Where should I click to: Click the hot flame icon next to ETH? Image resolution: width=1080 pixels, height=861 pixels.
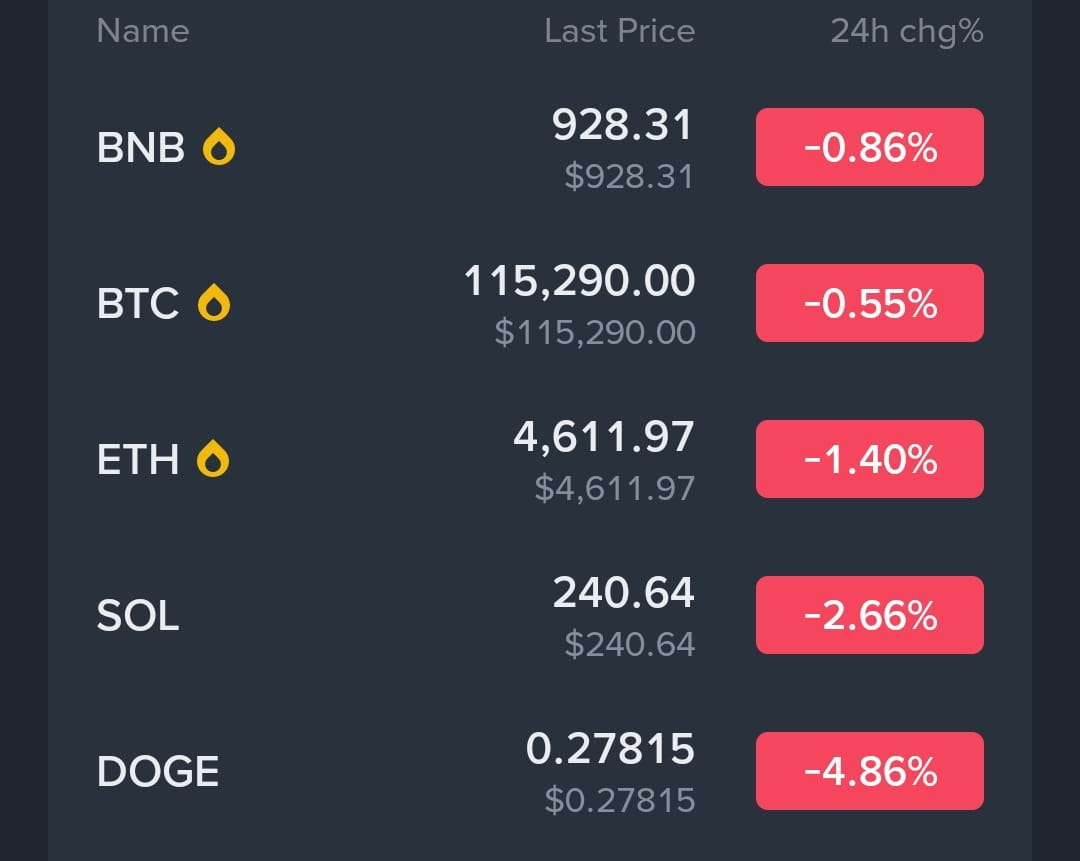coord(213,459)
